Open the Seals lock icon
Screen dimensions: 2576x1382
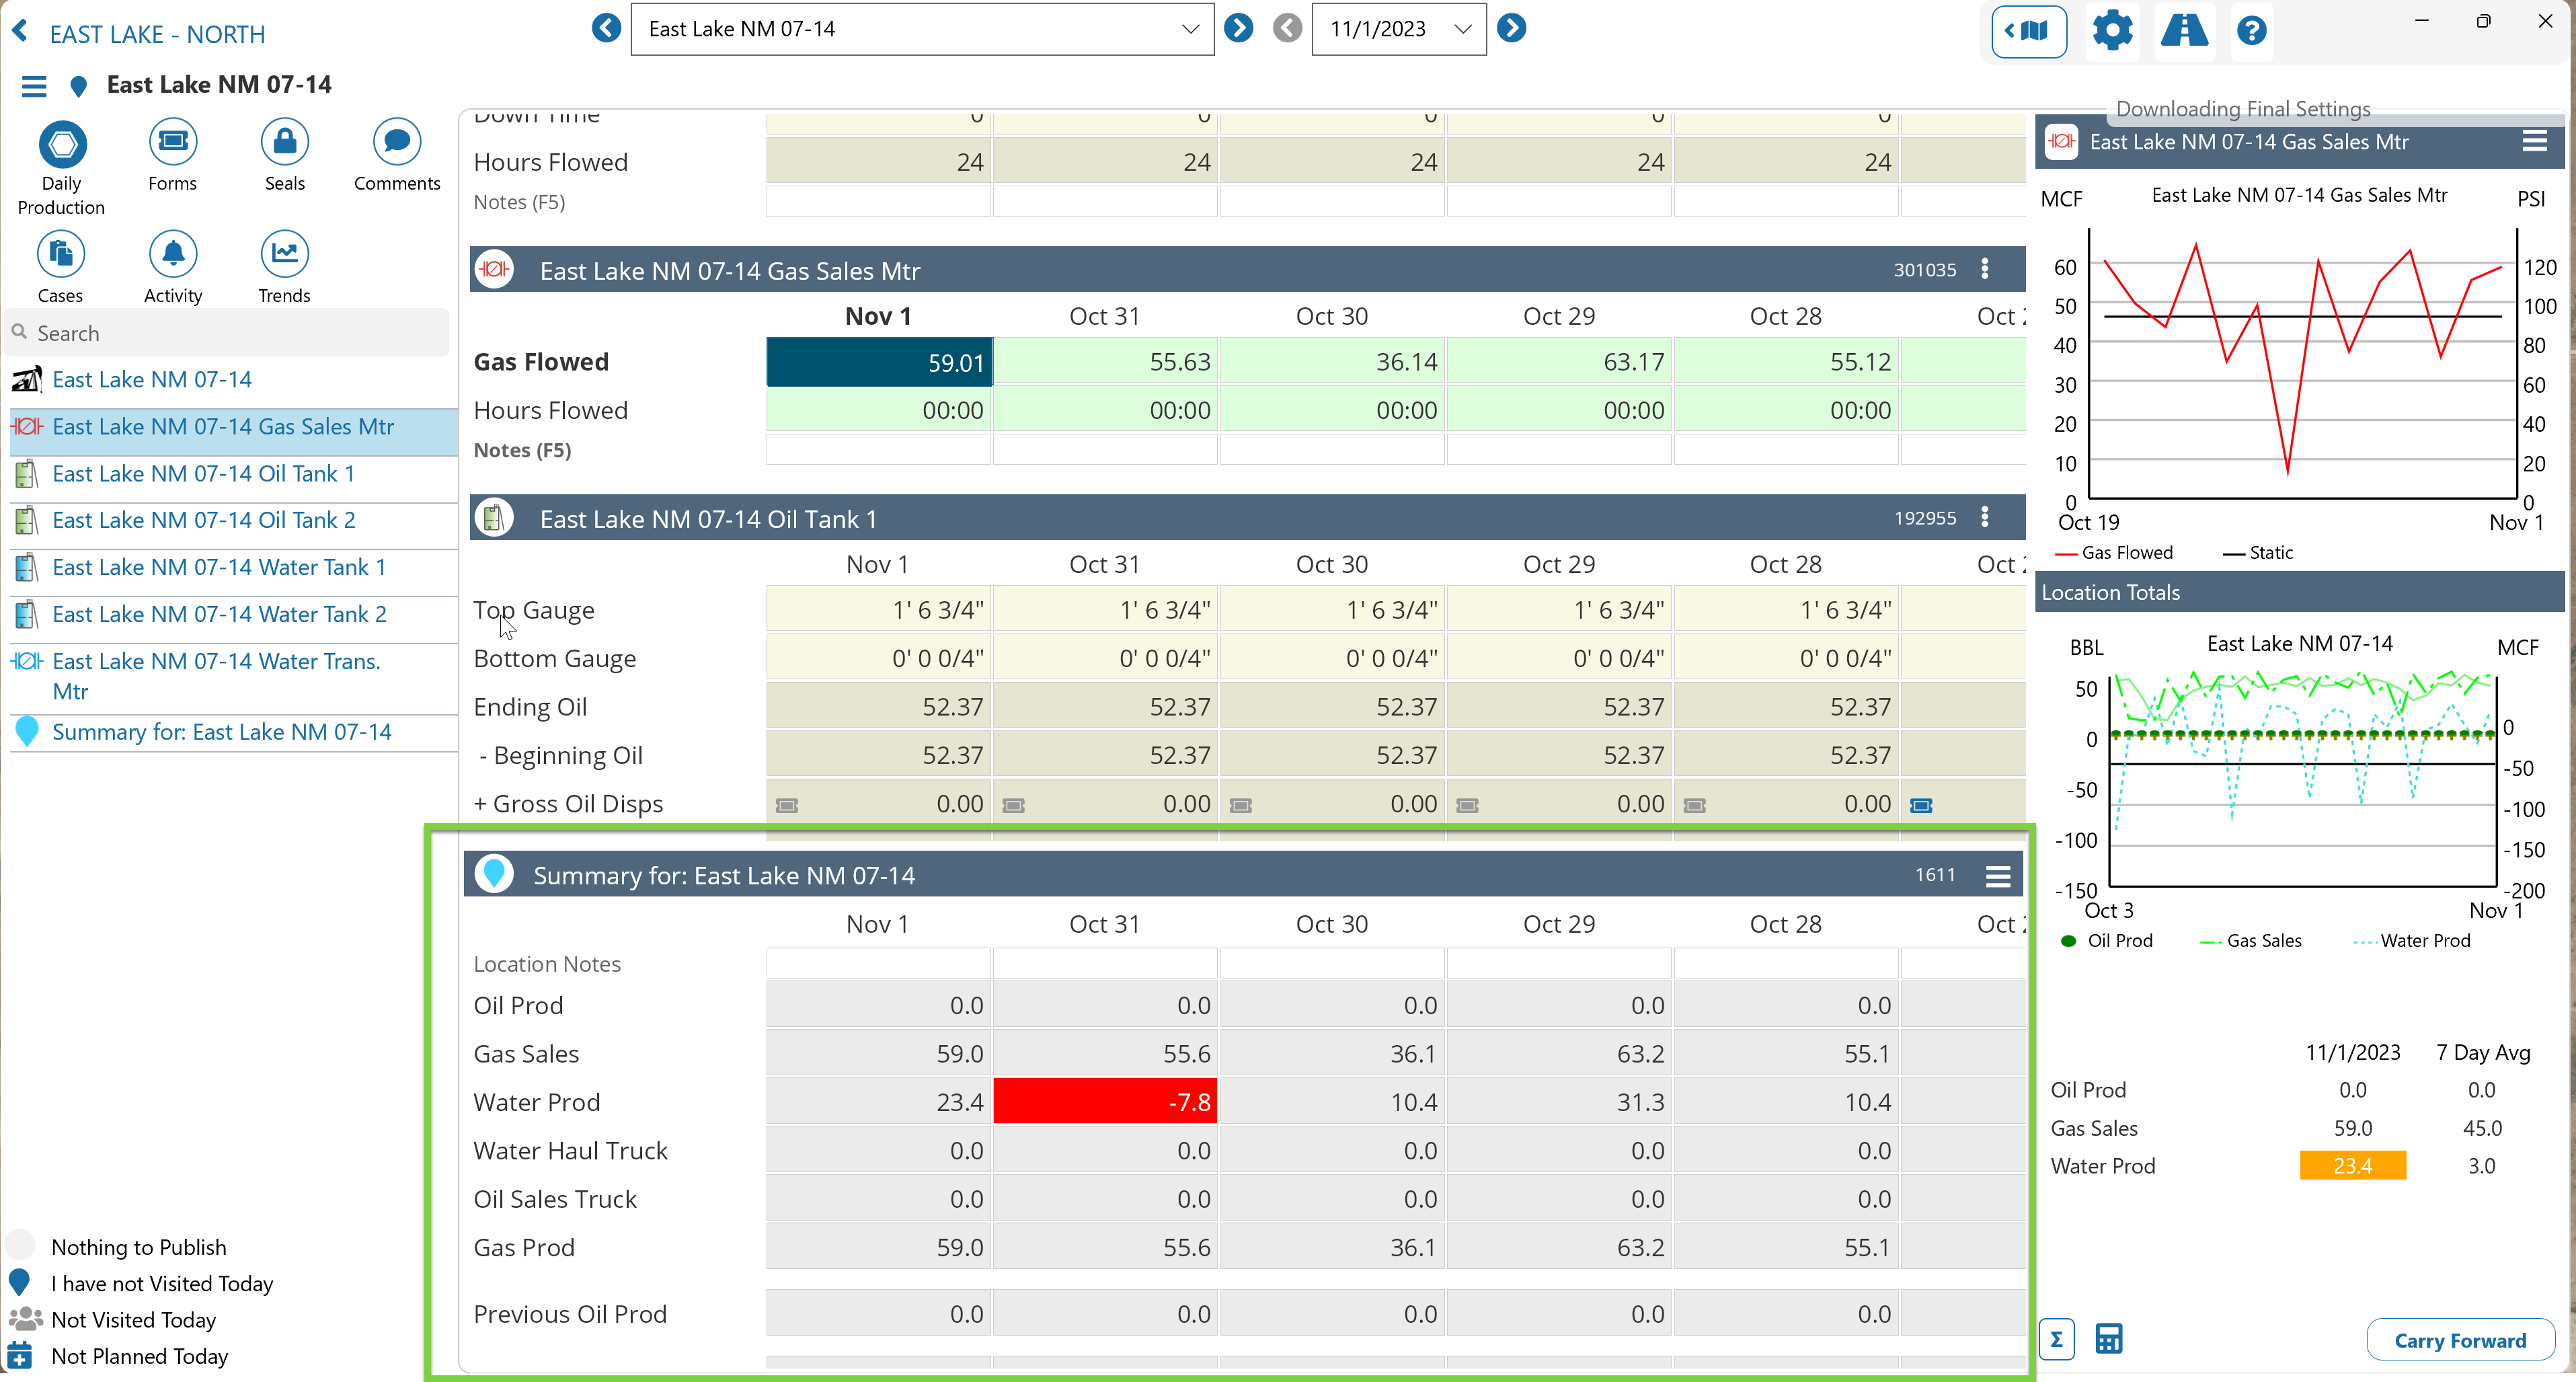click(284, 142)
